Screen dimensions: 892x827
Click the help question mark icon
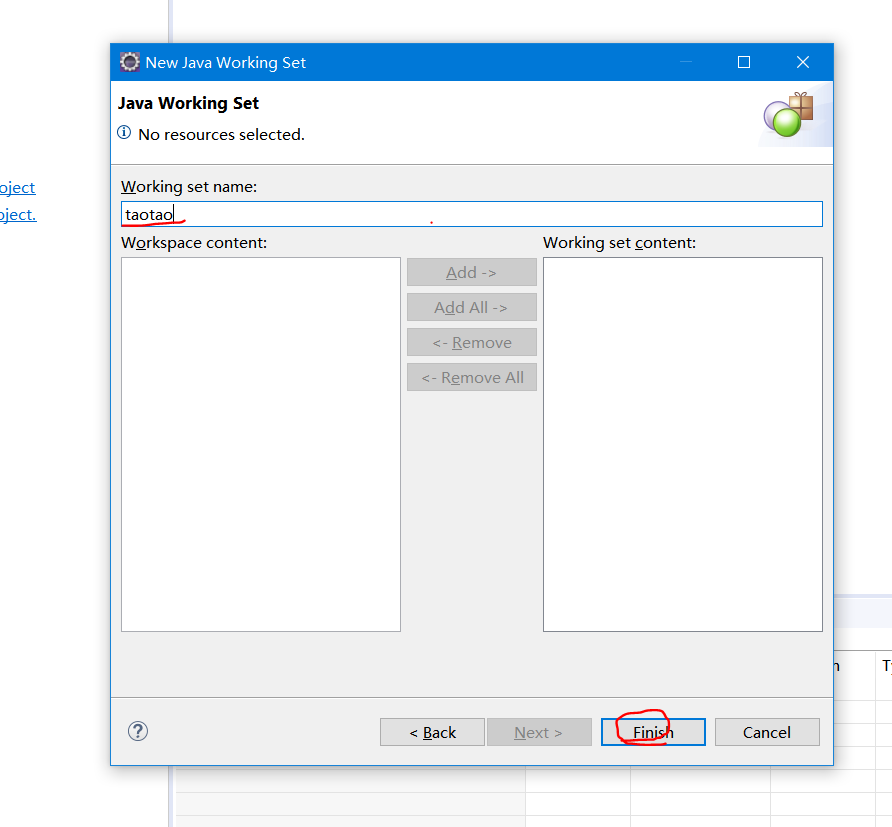pyautogui.click(x=138, y=731)
